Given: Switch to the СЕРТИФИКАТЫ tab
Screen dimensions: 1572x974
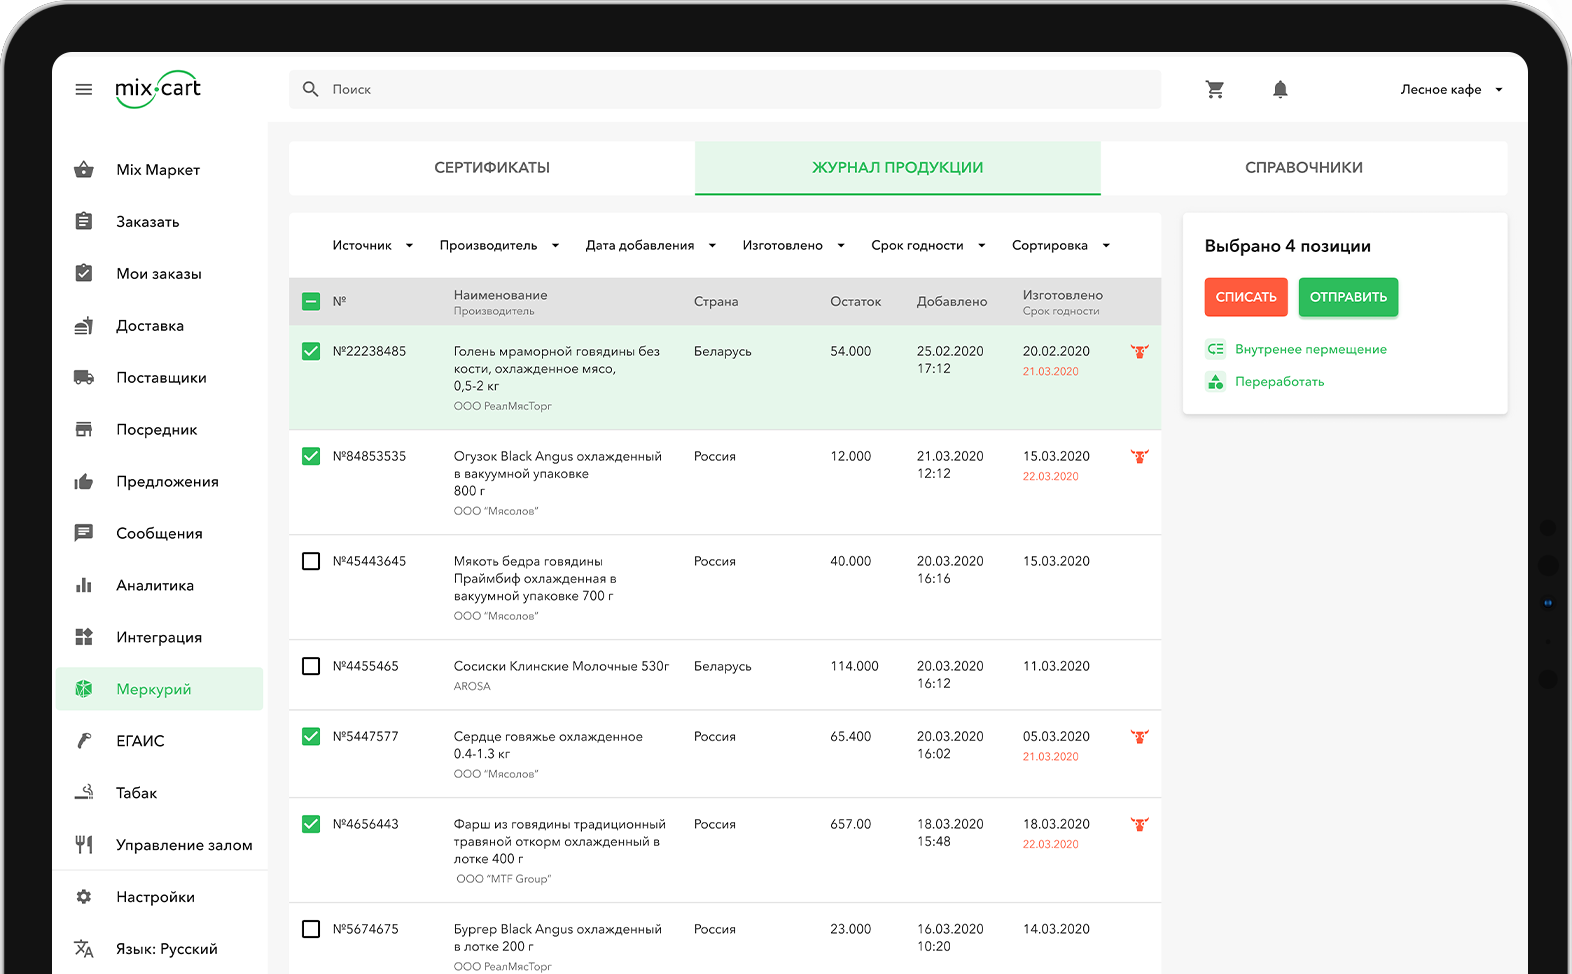Looking at the screenshot, I should tap(492, 168).
